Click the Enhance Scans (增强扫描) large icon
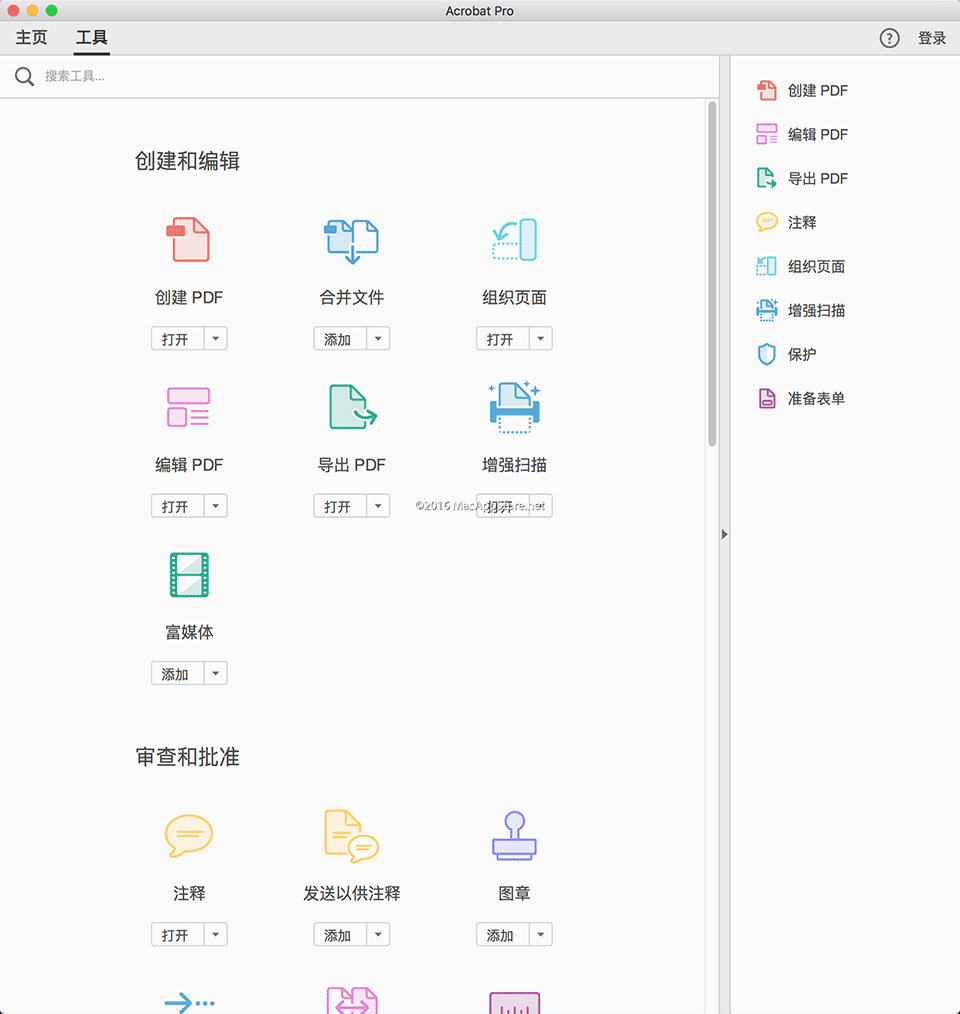960x1014 pixels. click(514, 407)
